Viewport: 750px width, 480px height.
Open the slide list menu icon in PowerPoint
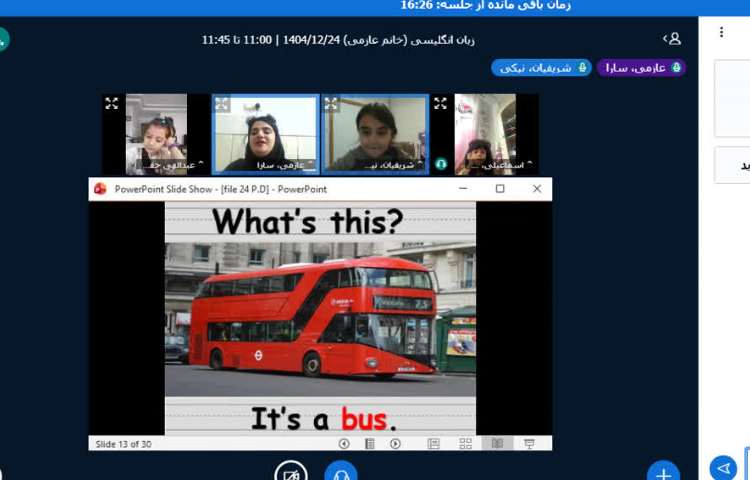pos(369,444)
